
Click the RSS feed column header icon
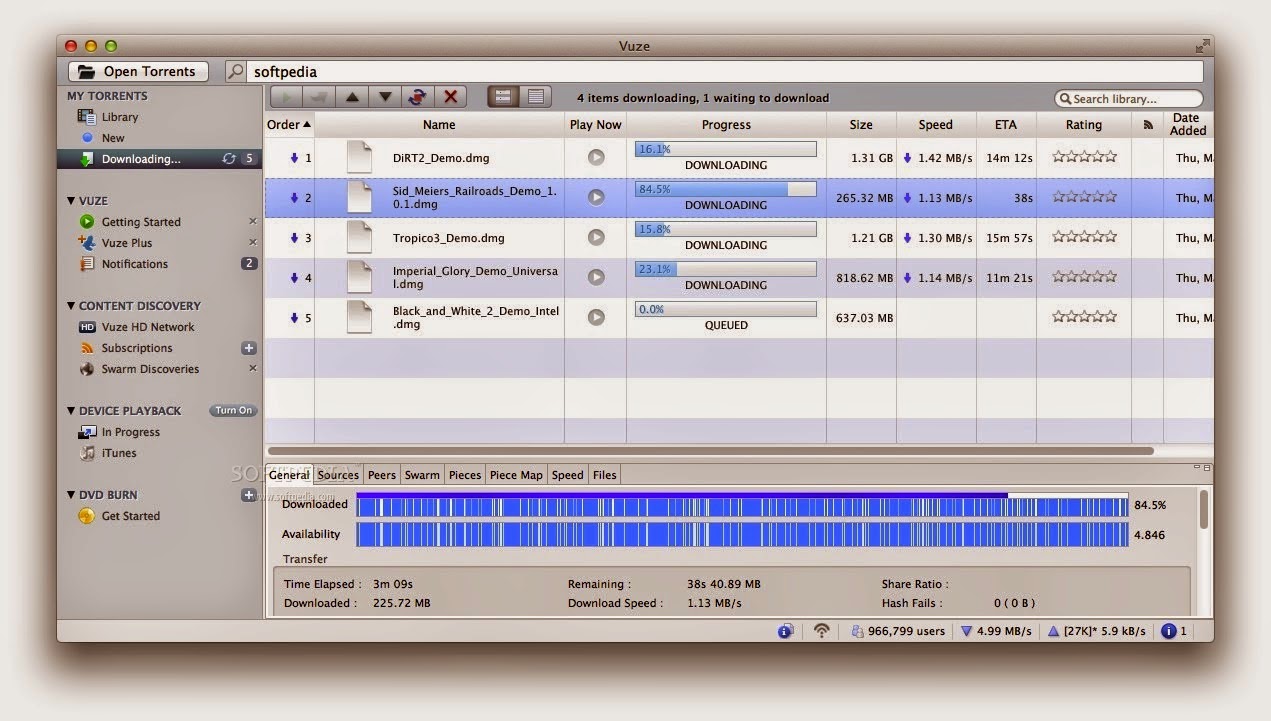1147,125
